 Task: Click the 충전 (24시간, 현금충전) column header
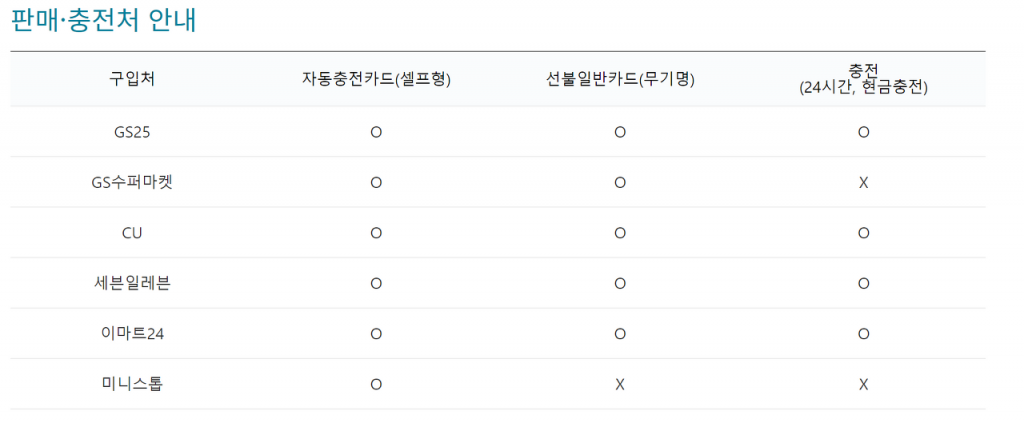(863, 79)
